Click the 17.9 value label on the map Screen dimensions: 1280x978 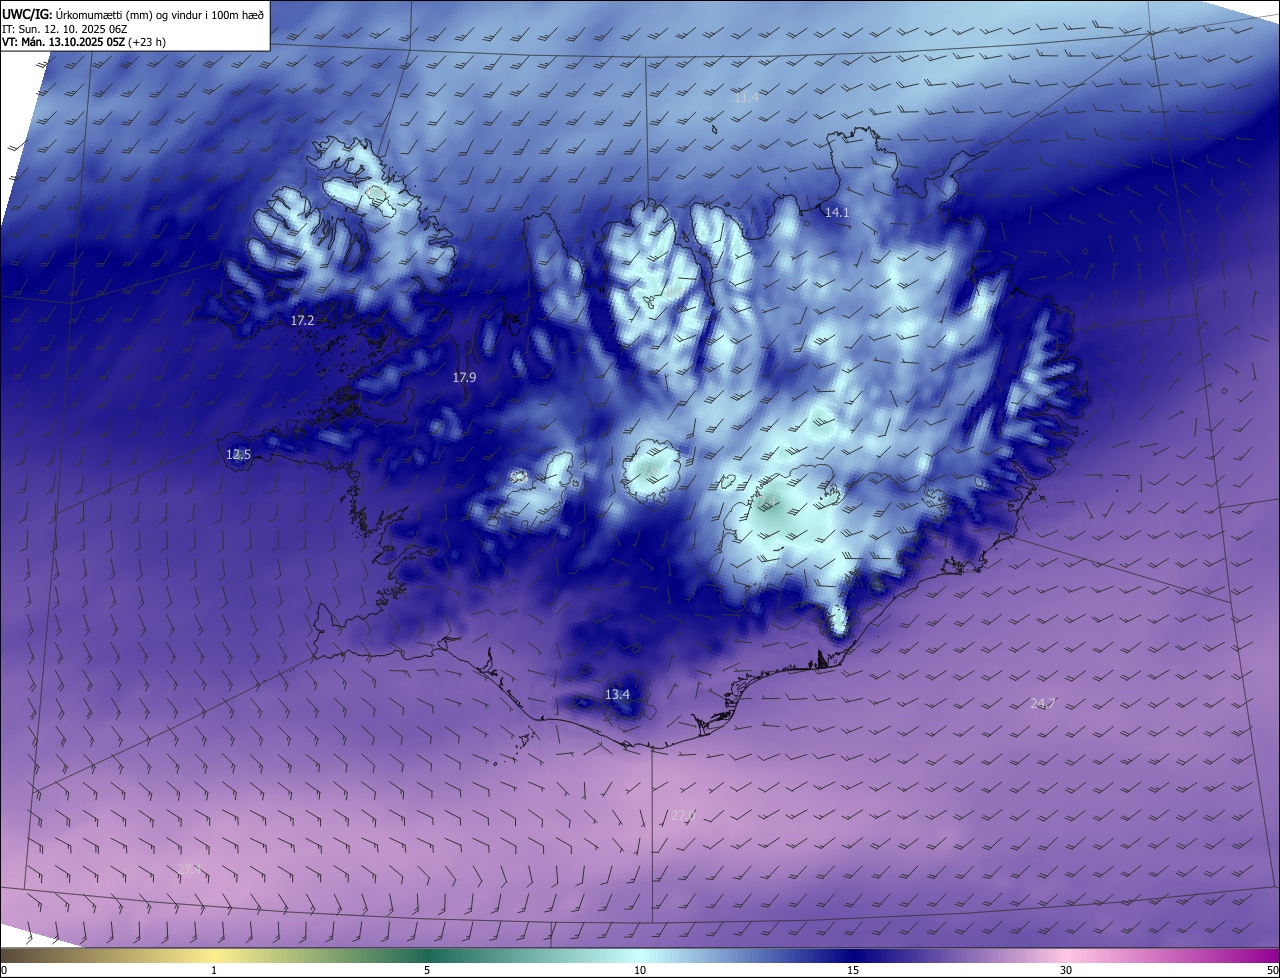(x=464, y=377)
